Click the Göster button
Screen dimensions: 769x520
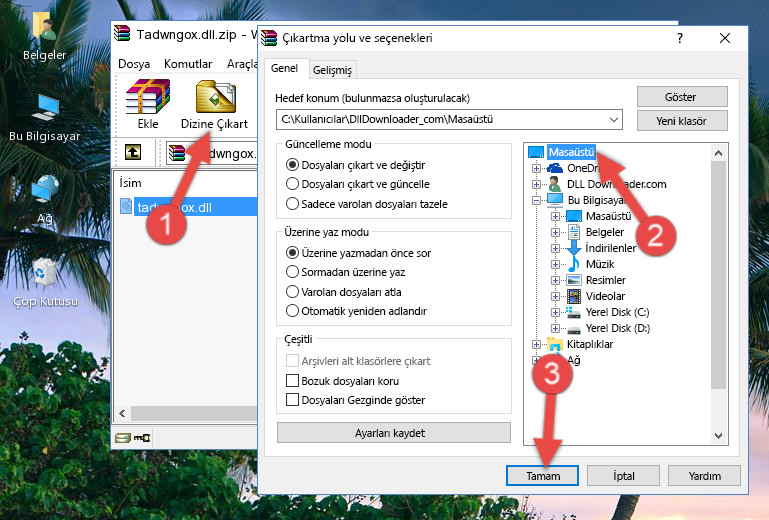tap(682, 97)
